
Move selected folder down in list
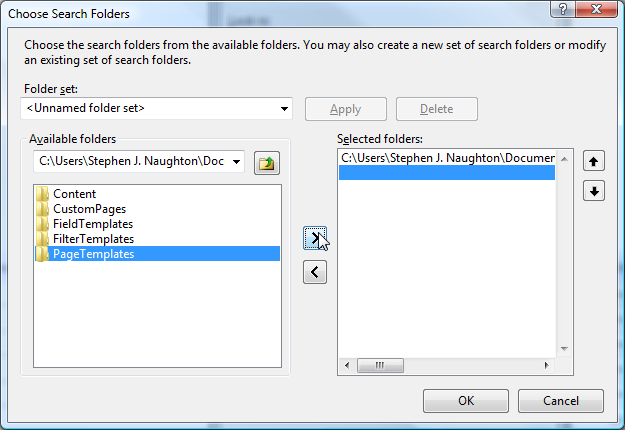pos(594,191)
